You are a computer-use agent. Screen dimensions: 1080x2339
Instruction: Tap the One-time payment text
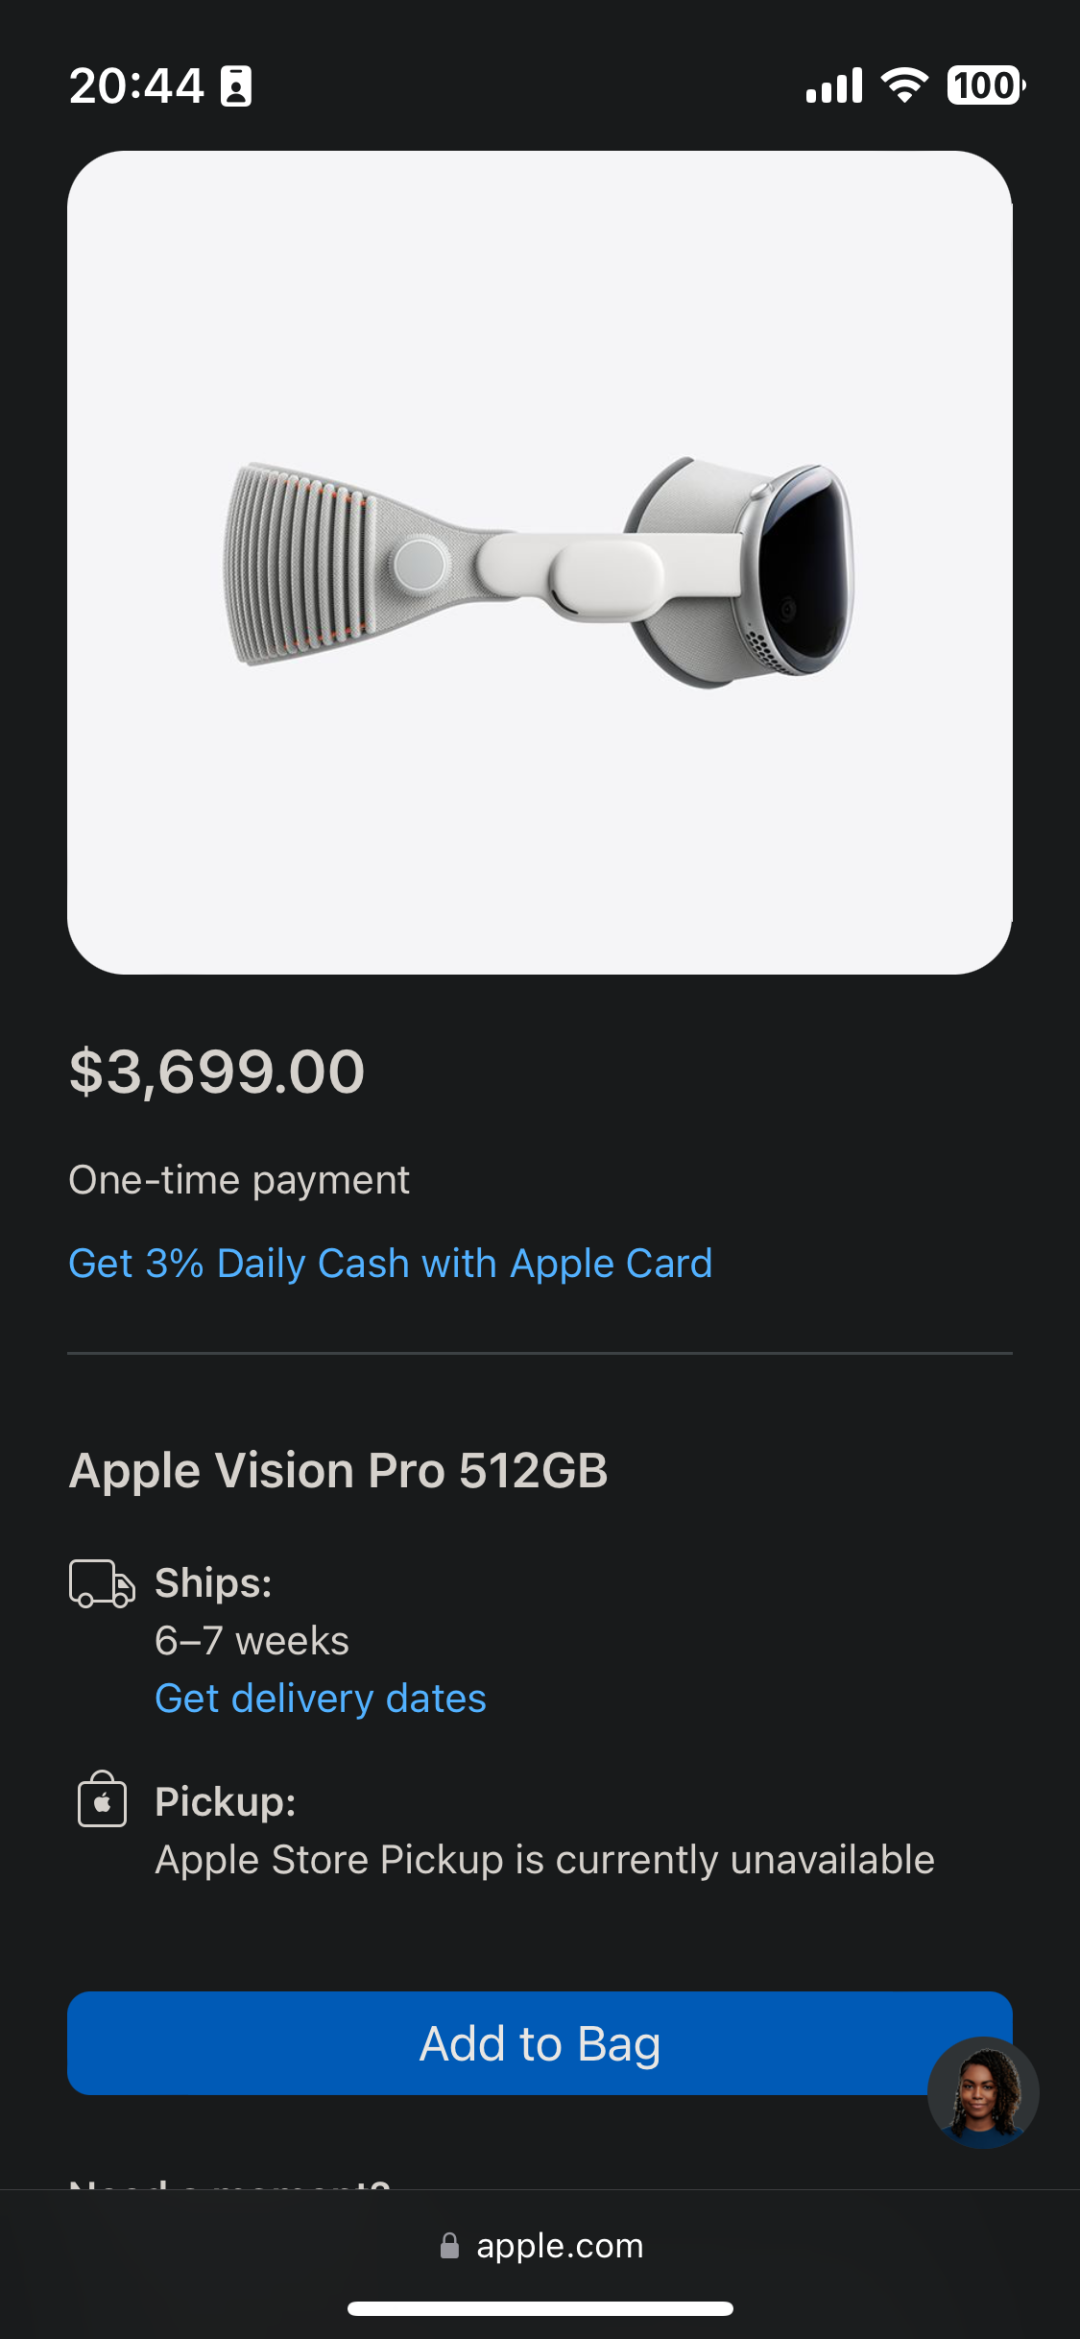click(x=239, y=1180)
